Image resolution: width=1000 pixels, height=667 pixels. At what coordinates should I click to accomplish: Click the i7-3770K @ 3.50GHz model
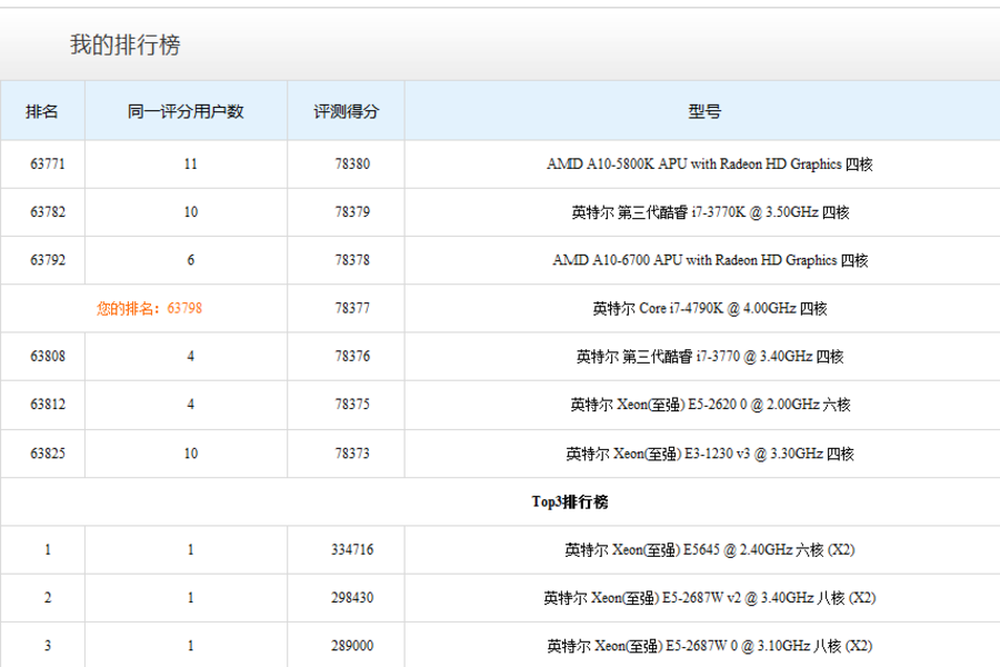(710, 212)
